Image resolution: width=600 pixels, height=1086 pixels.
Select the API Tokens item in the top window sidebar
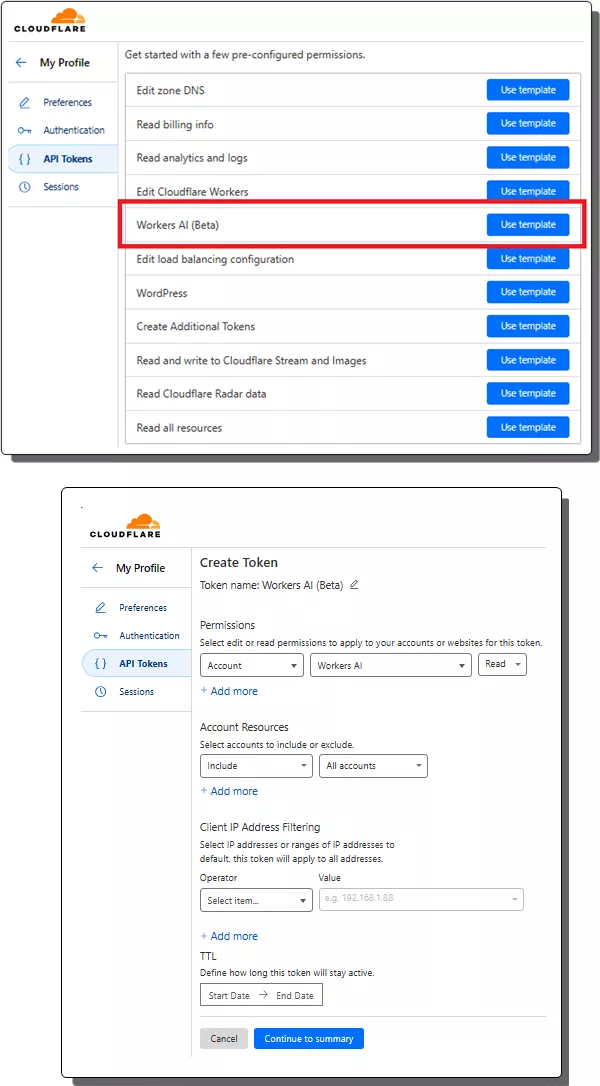[62, 159]
